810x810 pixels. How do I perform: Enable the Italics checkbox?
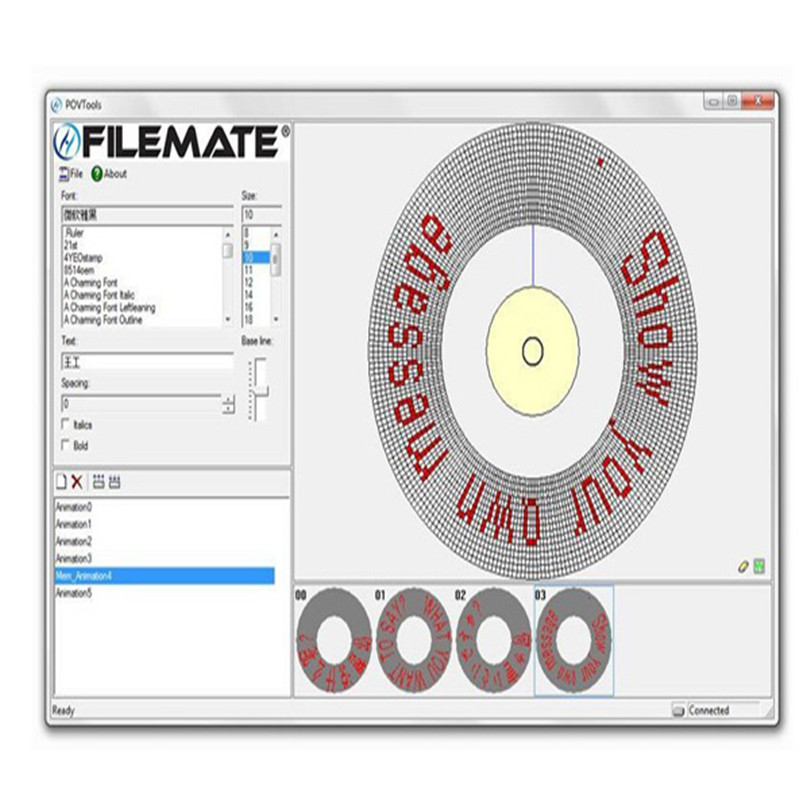pyautogui.click(x=67, y=425)
